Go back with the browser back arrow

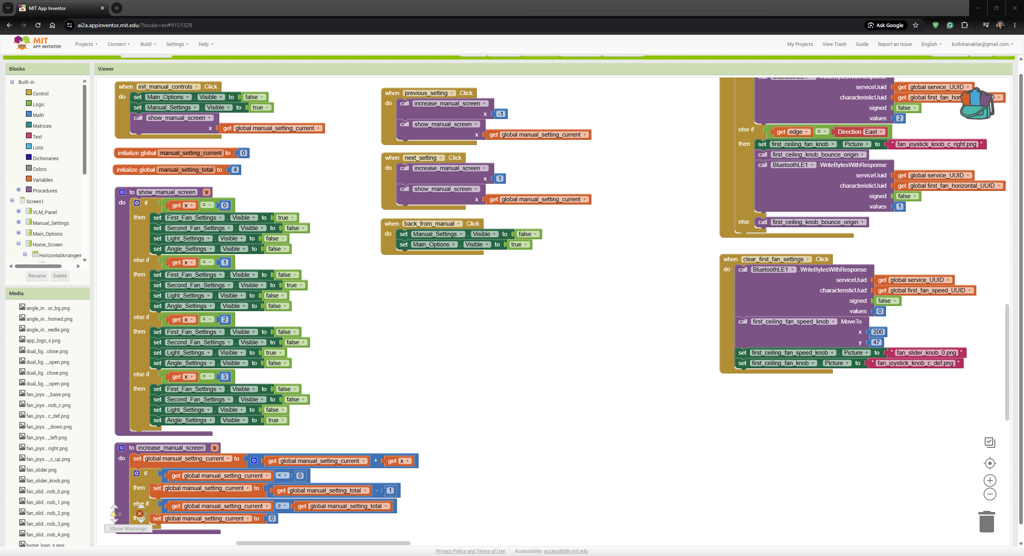click(x=9, y=25)
